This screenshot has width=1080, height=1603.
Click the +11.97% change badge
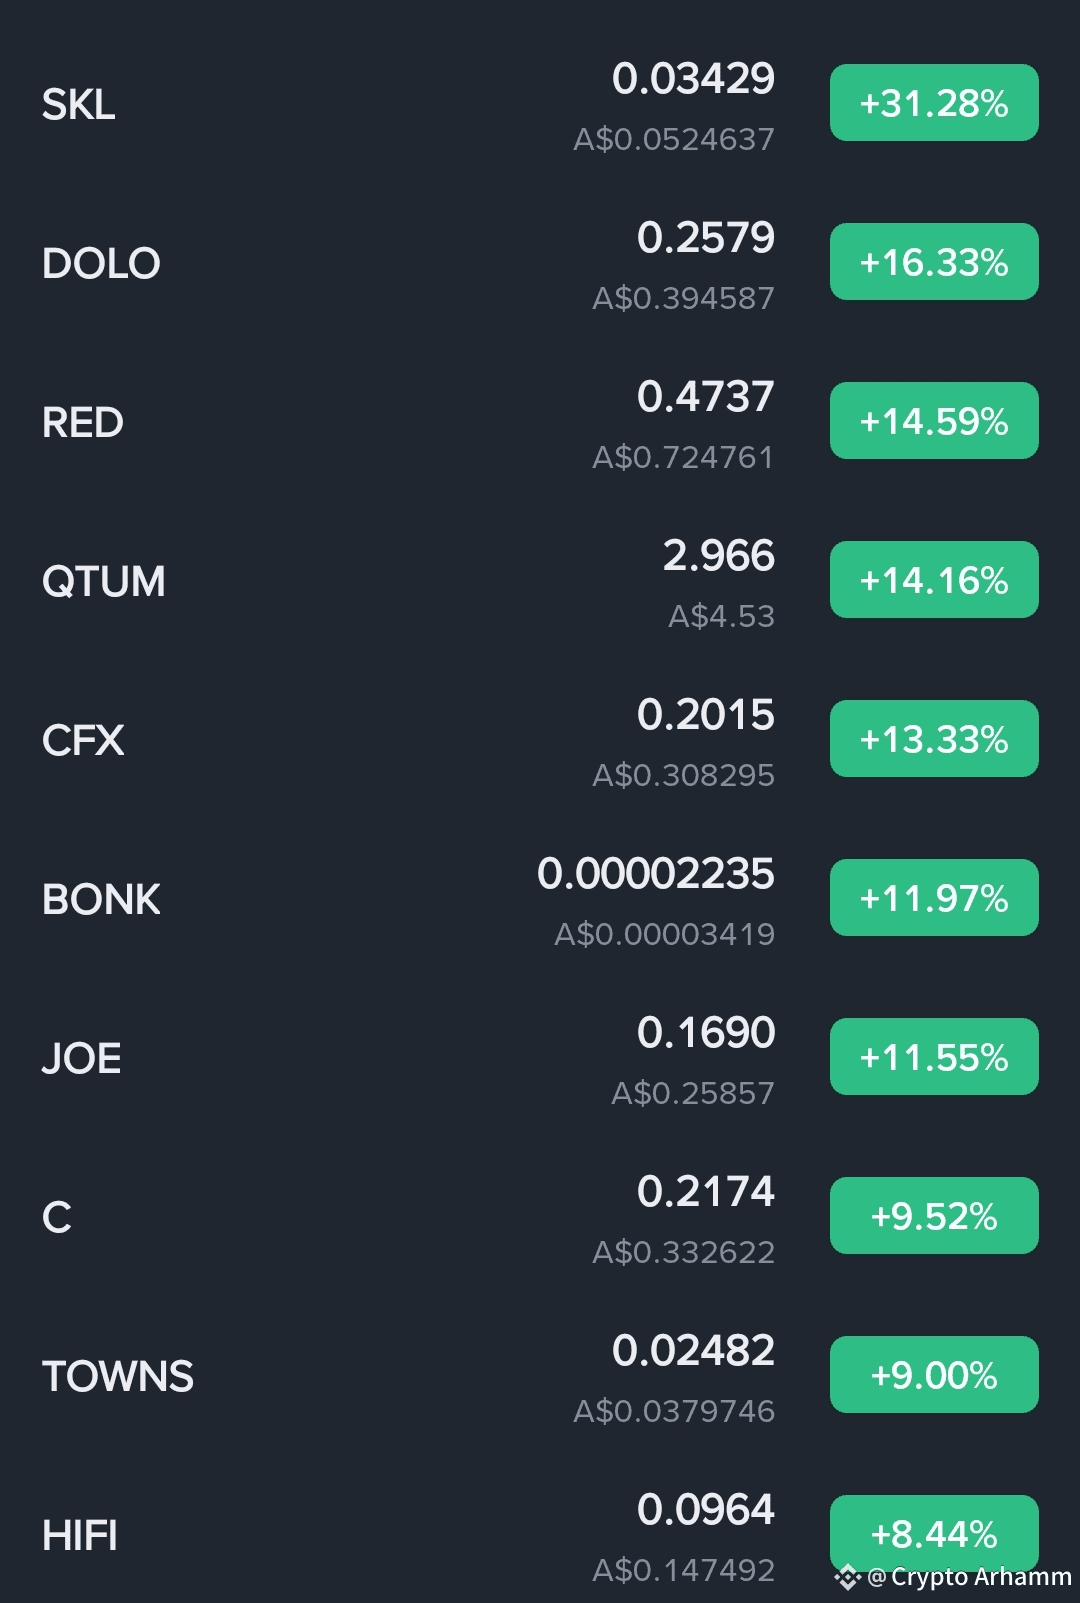point(934,898)
